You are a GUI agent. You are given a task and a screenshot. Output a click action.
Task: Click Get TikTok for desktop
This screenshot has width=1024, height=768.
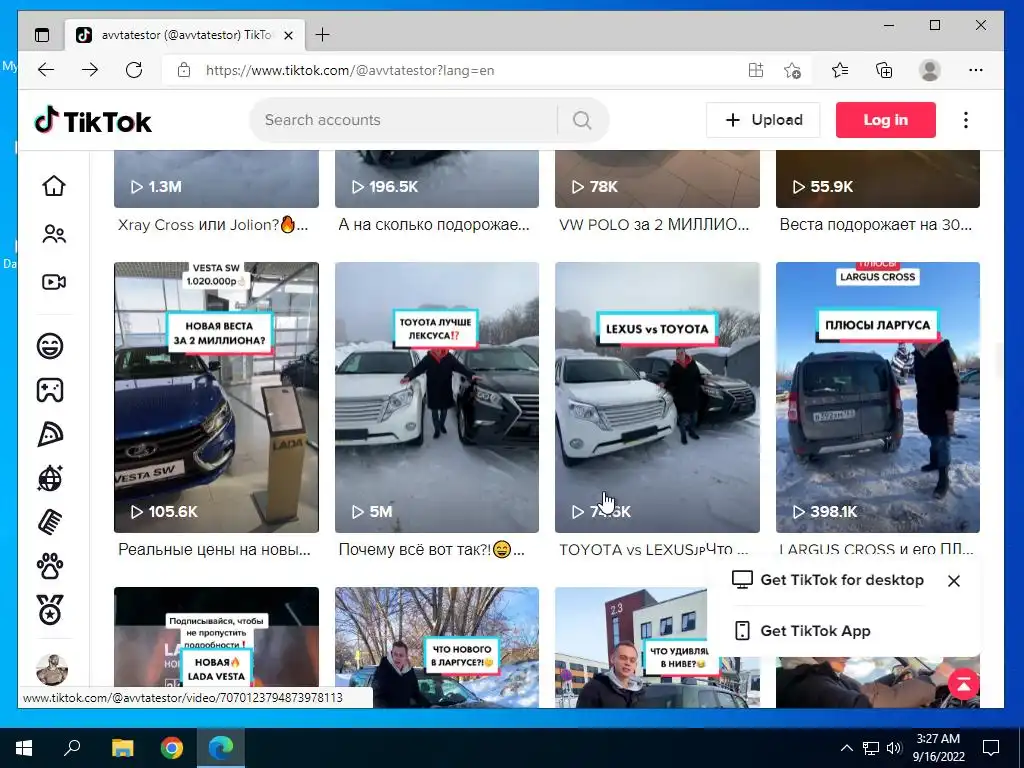[x=828, y=580]
